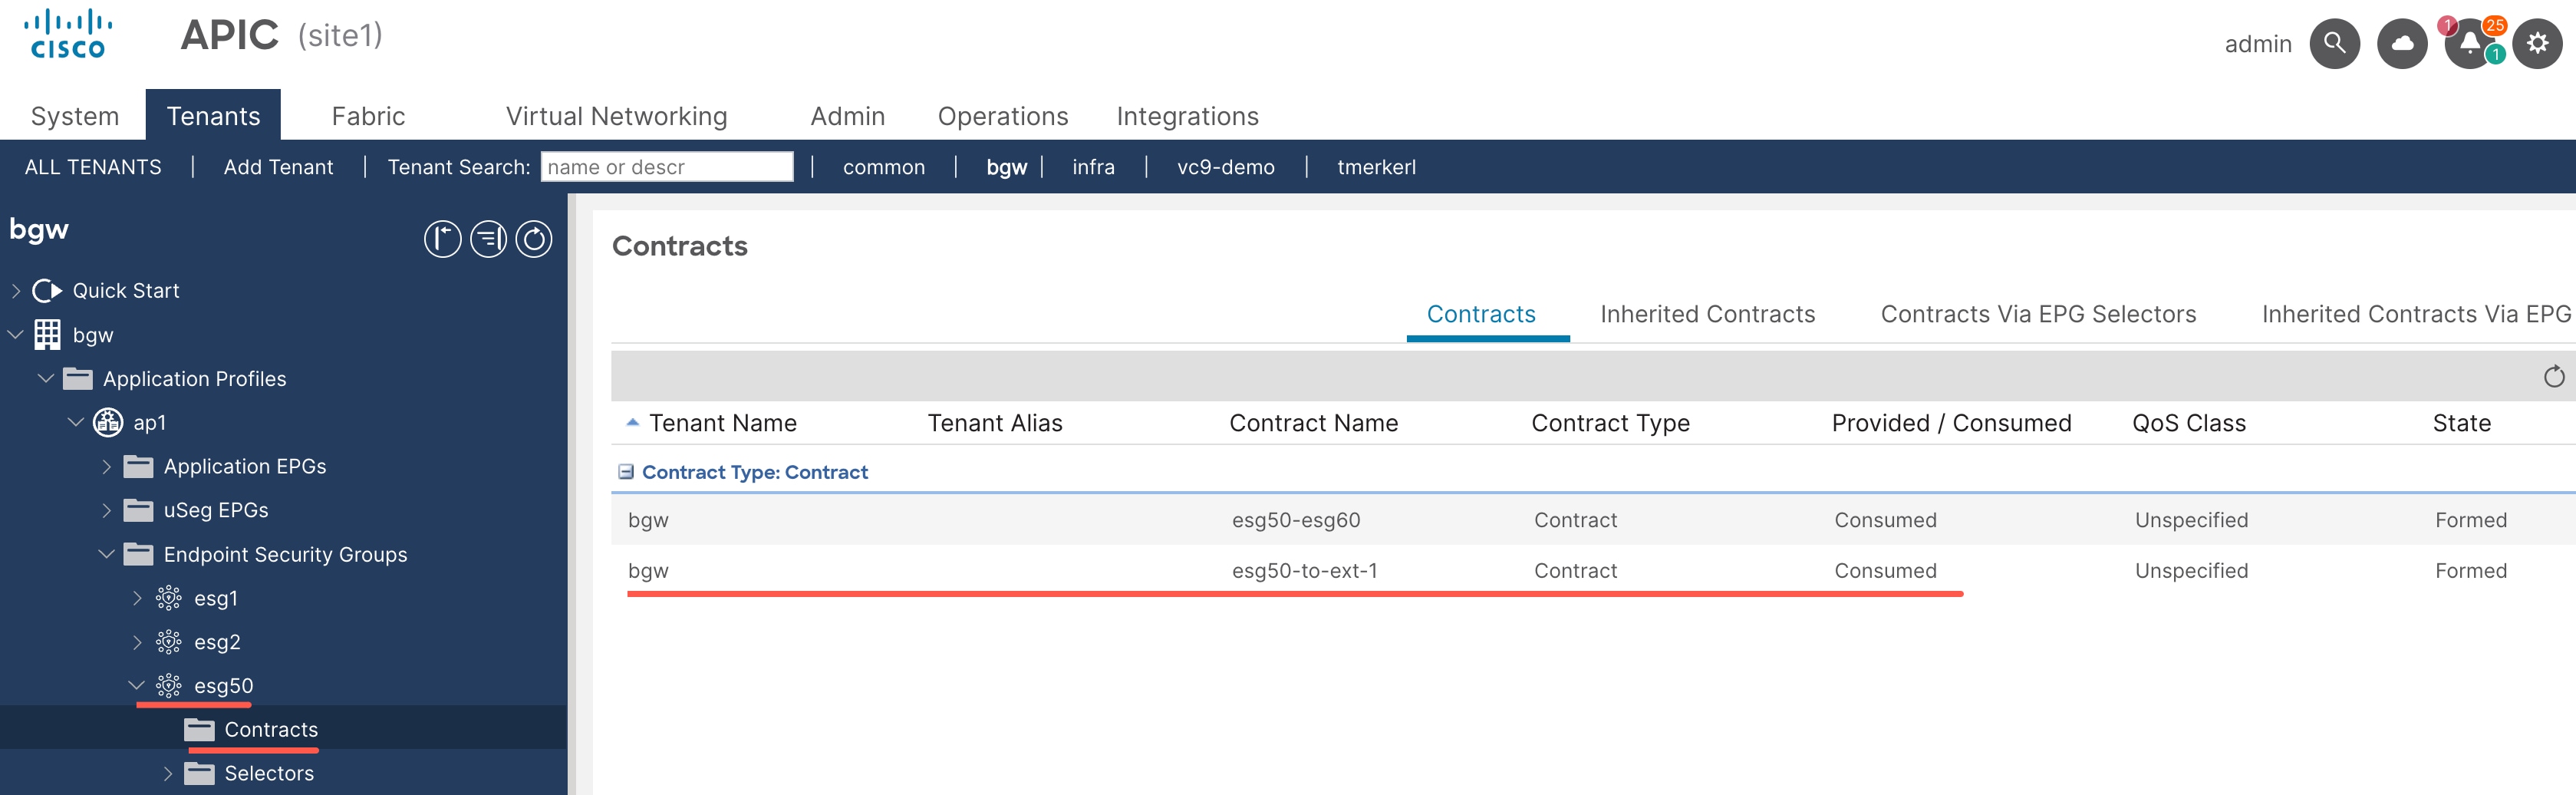The width and height of the screenshot is (2576, 795).
Task: Open the Virtual Networking tab
Action: click(x=616, y=116)
